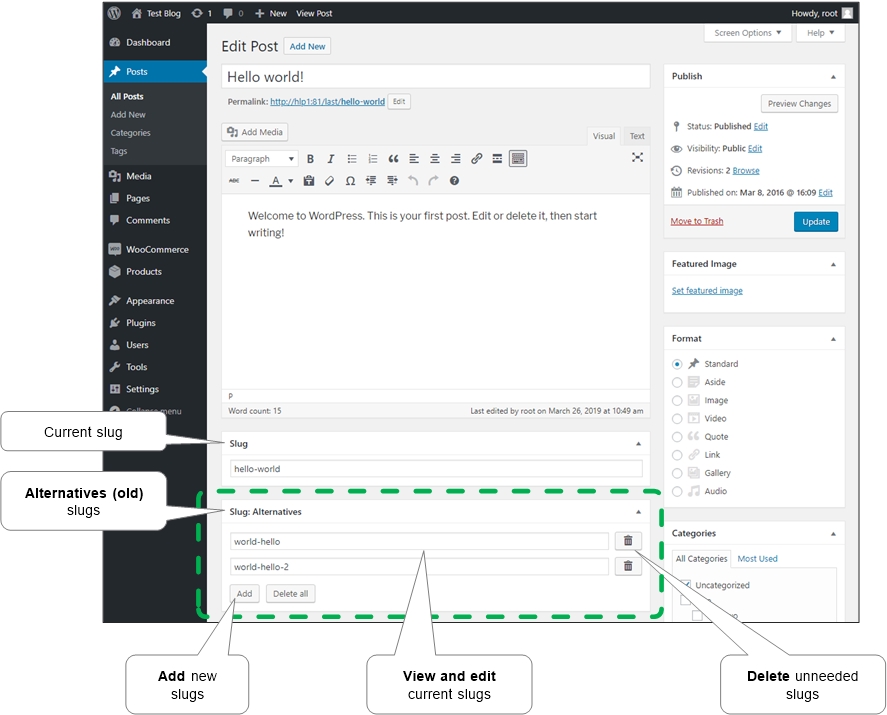Select the Quote post format
887x715 pixels.
(x=677, y=437)
